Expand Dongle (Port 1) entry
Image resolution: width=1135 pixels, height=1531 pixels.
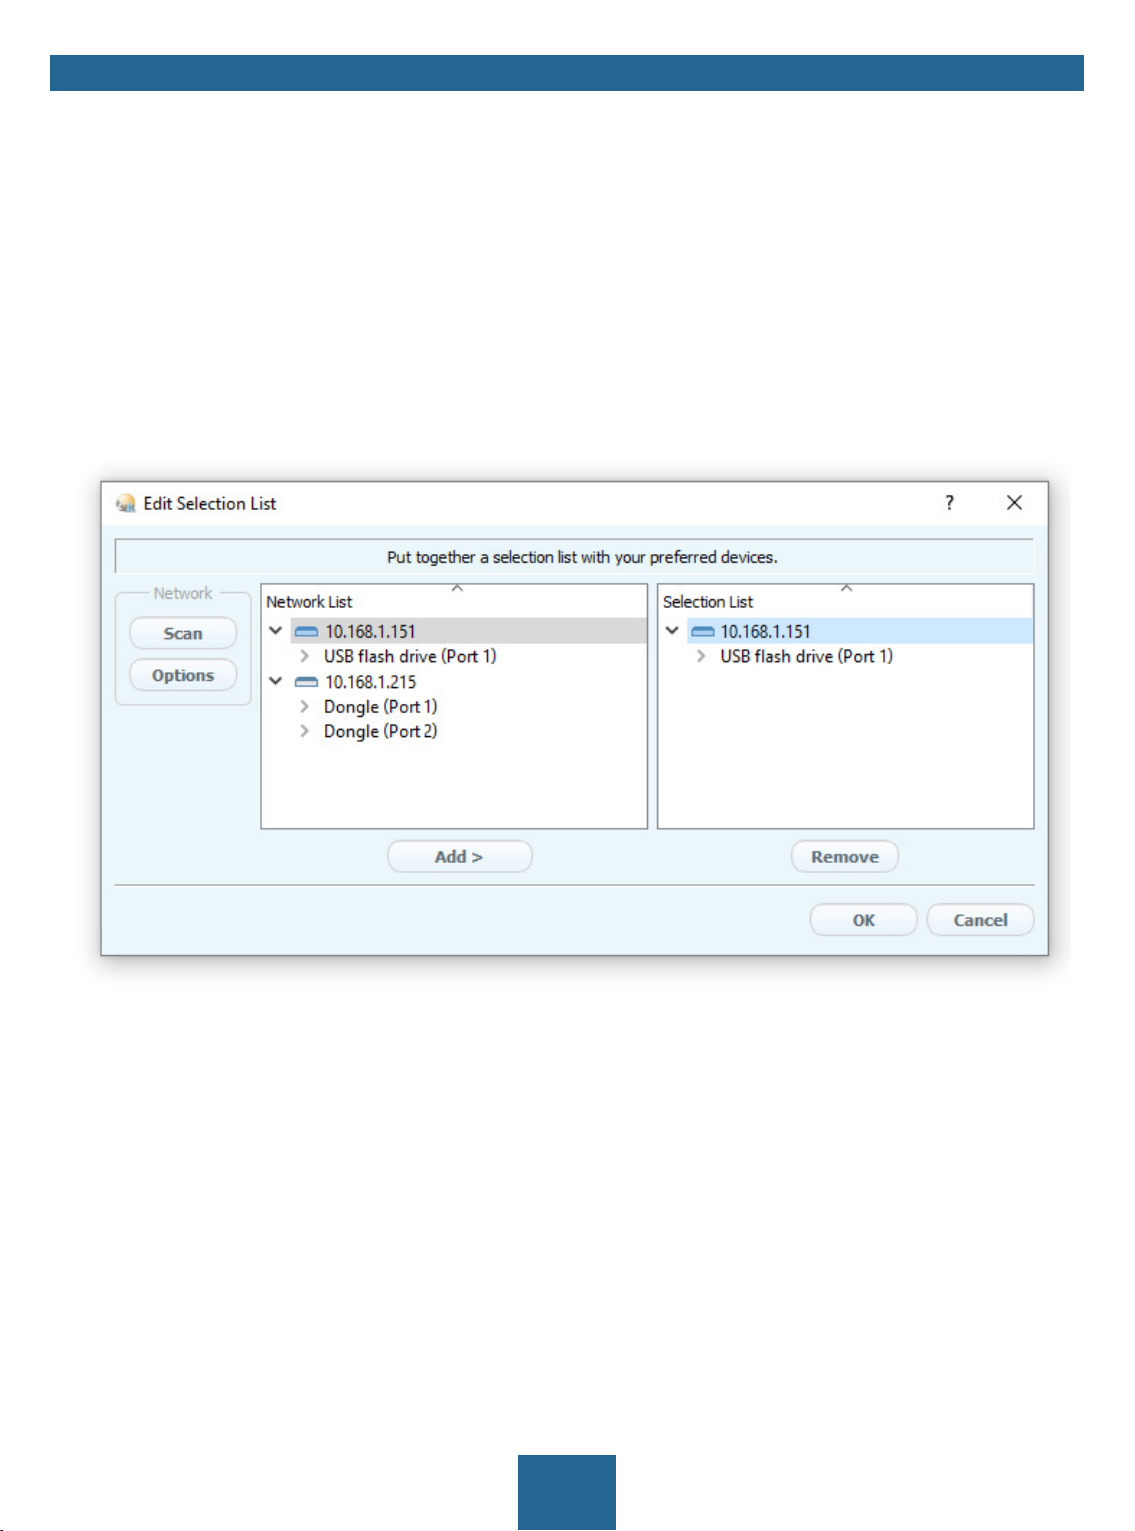[x=304, y=706]
